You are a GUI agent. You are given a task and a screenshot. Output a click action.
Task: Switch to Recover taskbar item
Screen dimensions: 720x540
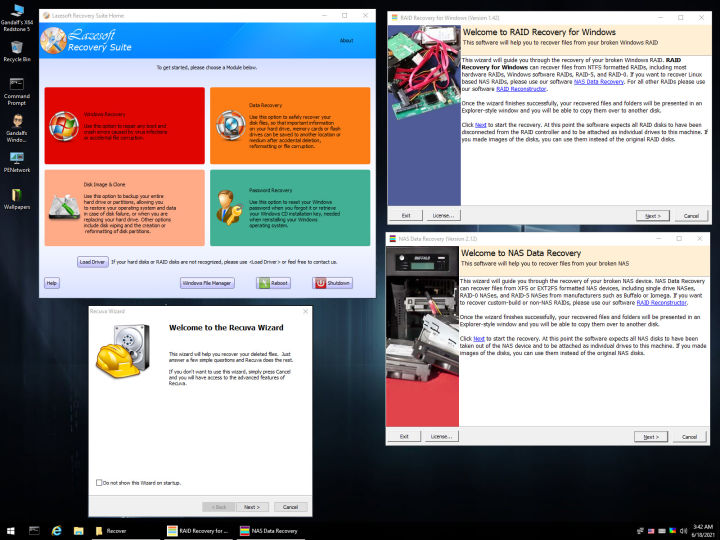[125, 531]
